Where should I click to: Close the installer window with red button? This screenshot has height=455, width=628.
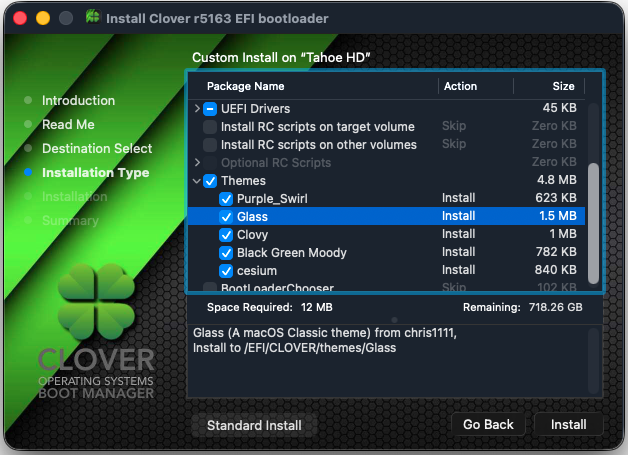click(x=20, y=18)
